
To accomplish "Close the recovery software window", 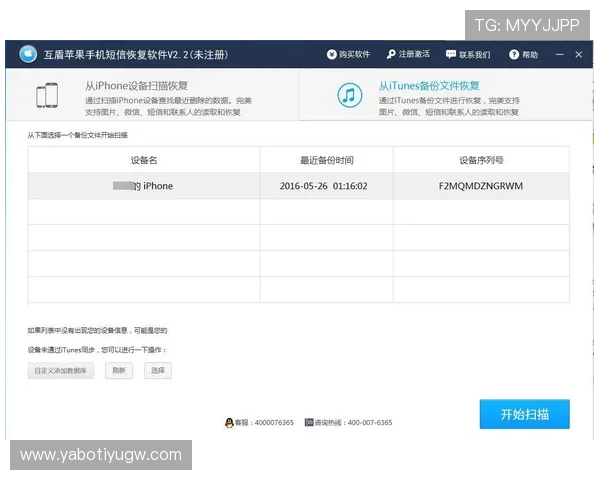I will tap(579, 54).
